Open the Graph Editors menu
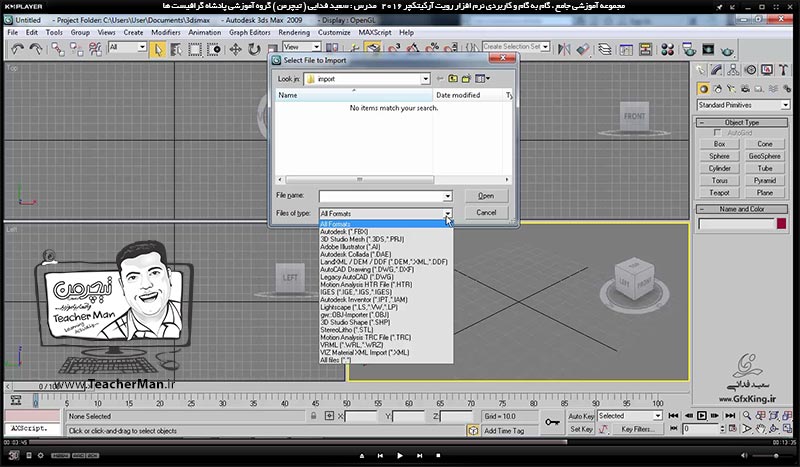The height and width of the screenshot is (467, 800). tap(249, 32)
